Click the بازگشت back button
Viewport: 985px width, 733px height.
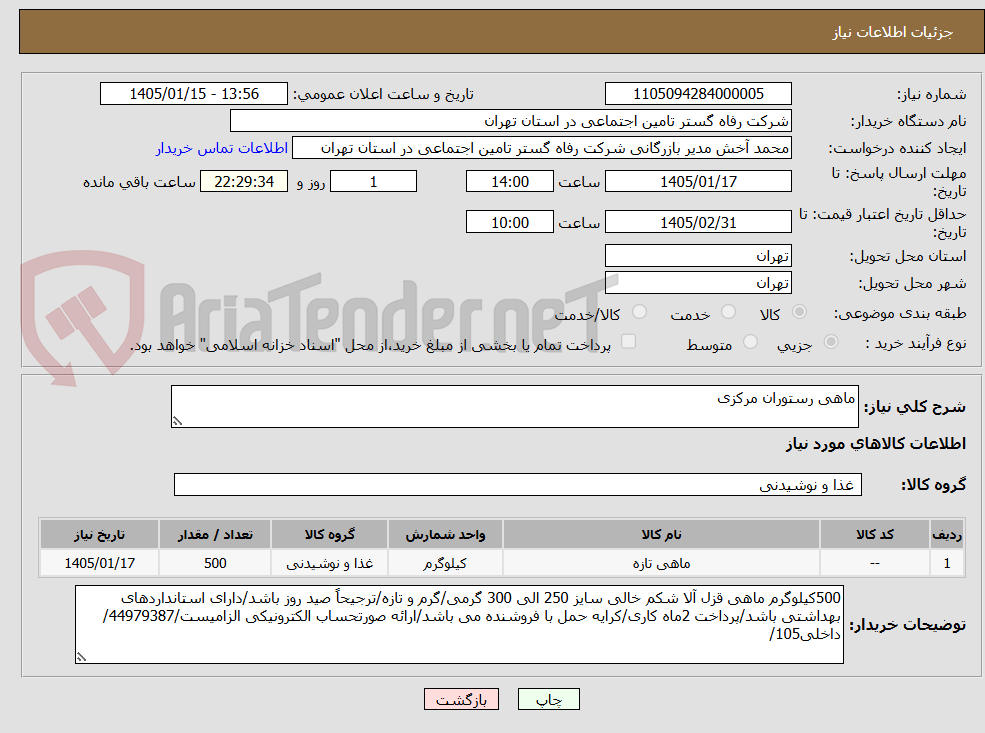click(462, 699)
